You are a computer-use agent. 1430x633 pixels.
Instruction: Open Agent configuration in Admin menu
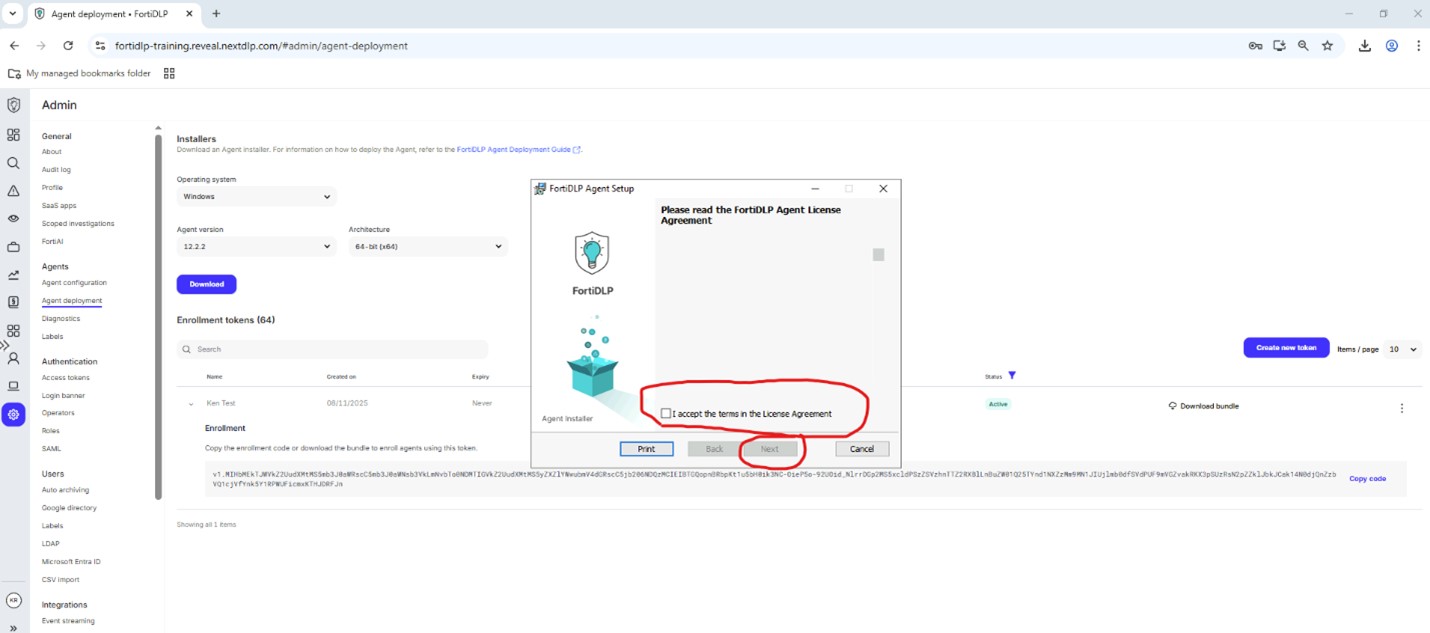pos(74,283)
